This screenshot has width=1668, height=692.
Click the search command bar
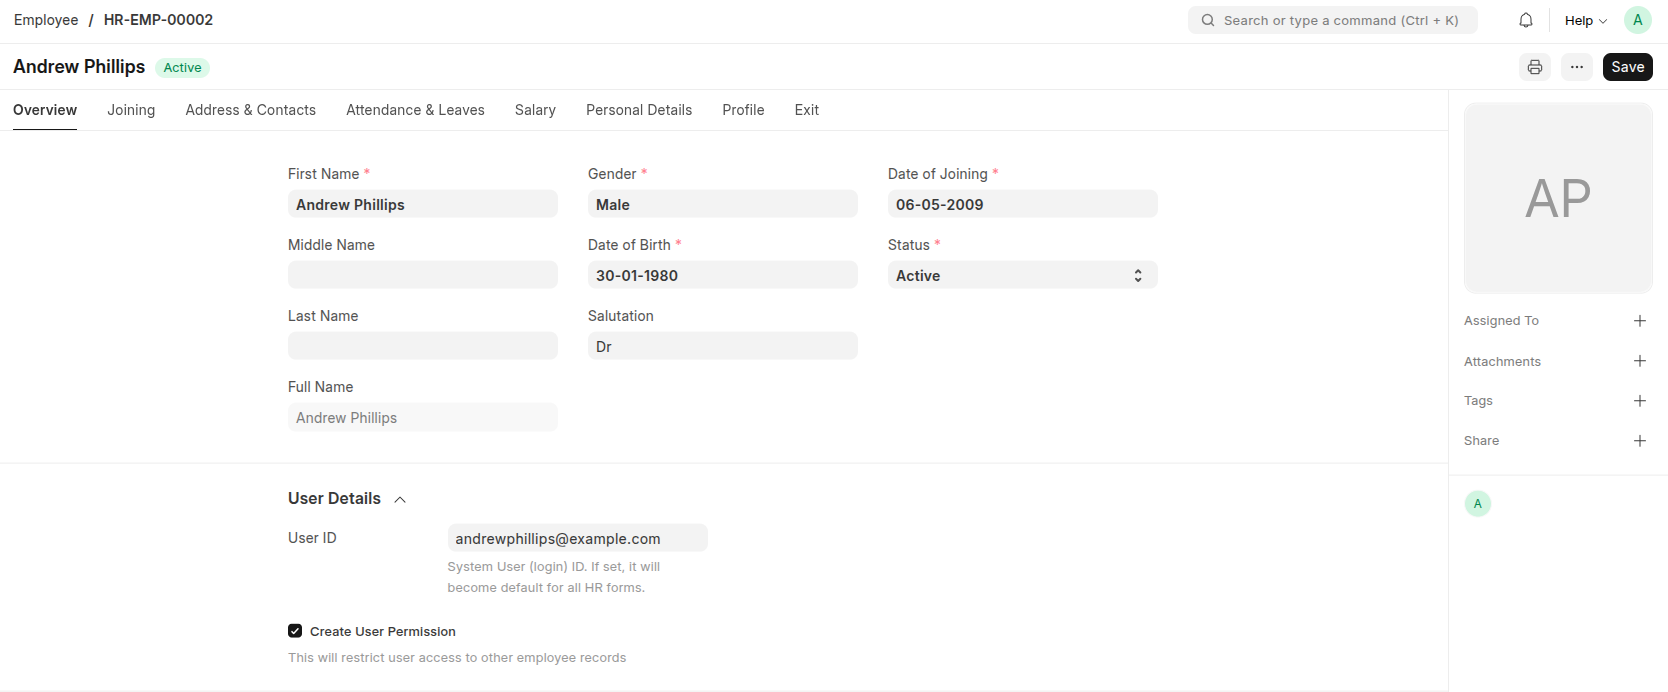1333,20
